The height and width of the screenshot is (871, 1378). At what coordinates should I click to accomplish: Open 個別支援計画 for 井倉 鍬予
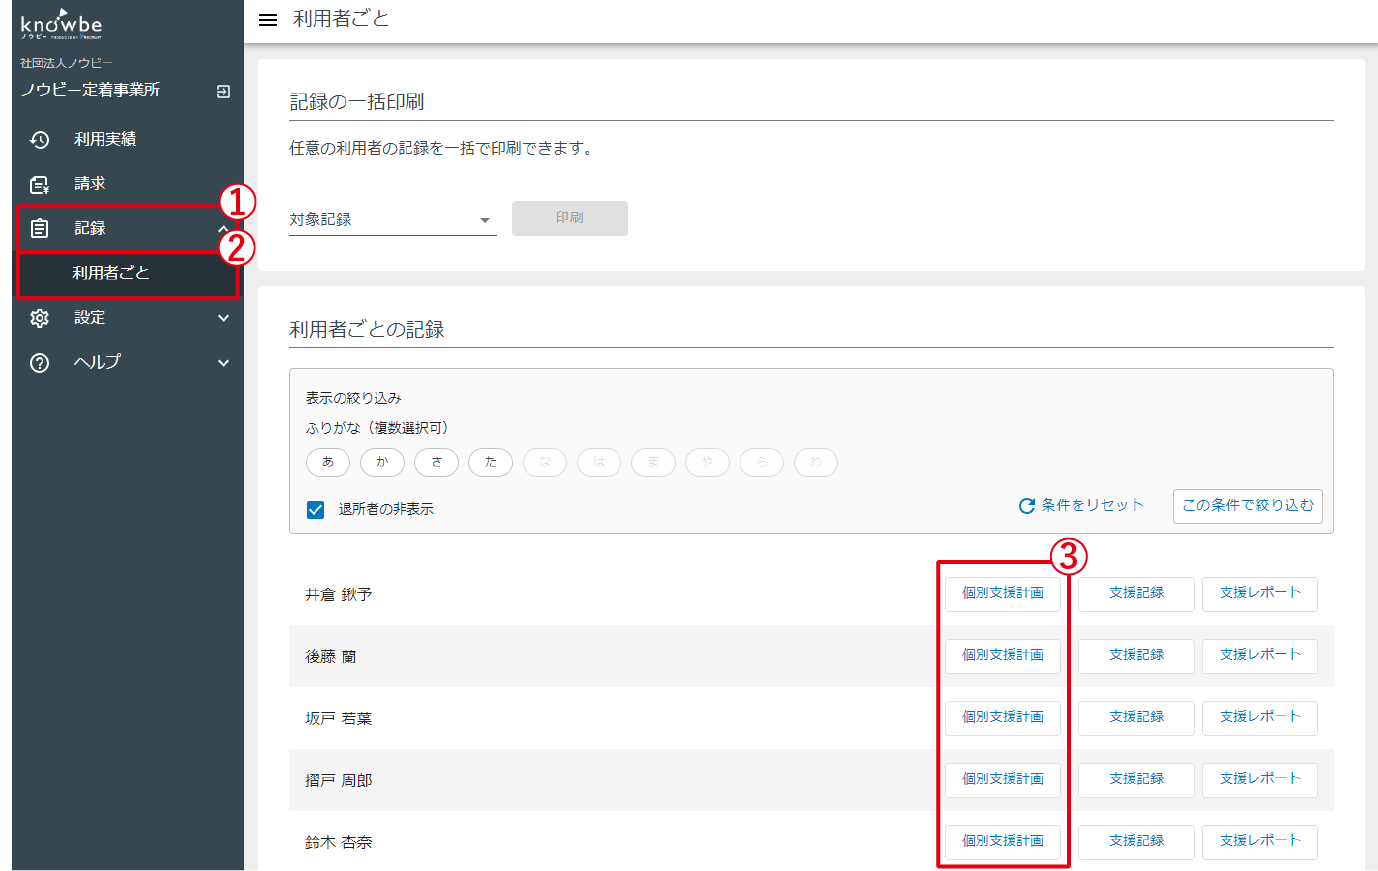1003,594
